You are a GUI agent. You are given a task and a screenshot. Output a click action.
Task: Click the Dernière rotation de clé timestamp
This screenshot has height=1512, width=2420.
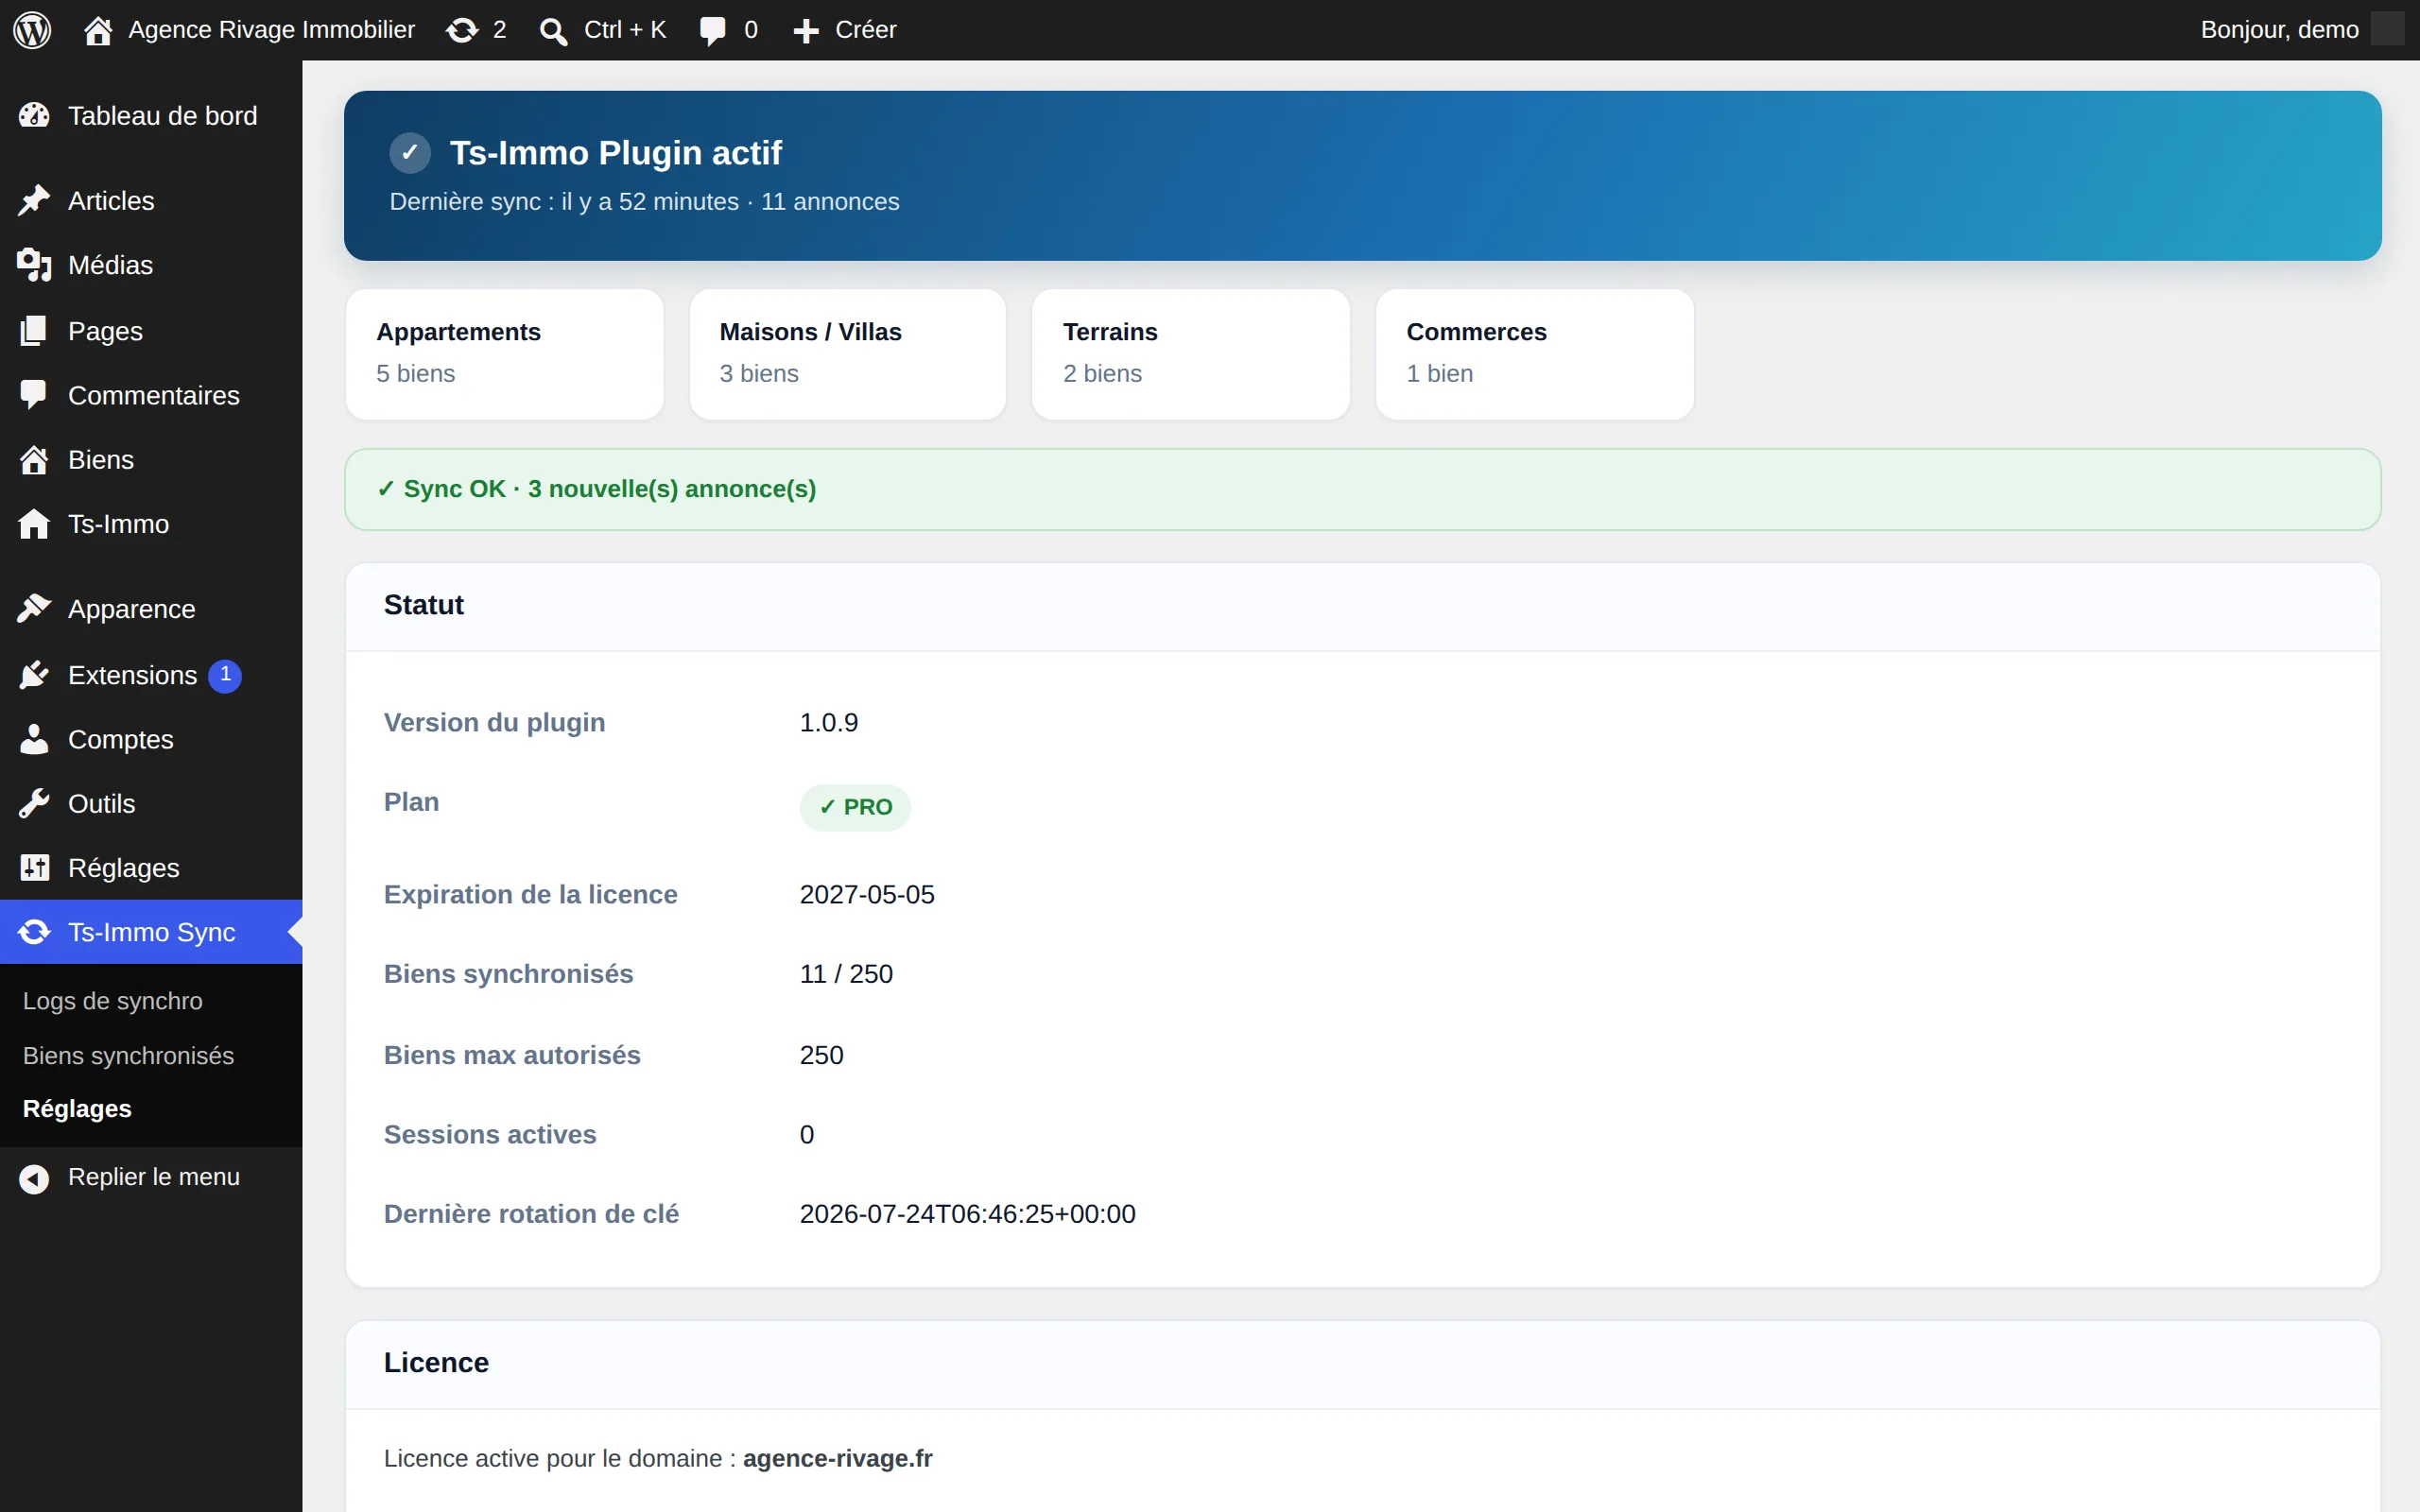967,1214
